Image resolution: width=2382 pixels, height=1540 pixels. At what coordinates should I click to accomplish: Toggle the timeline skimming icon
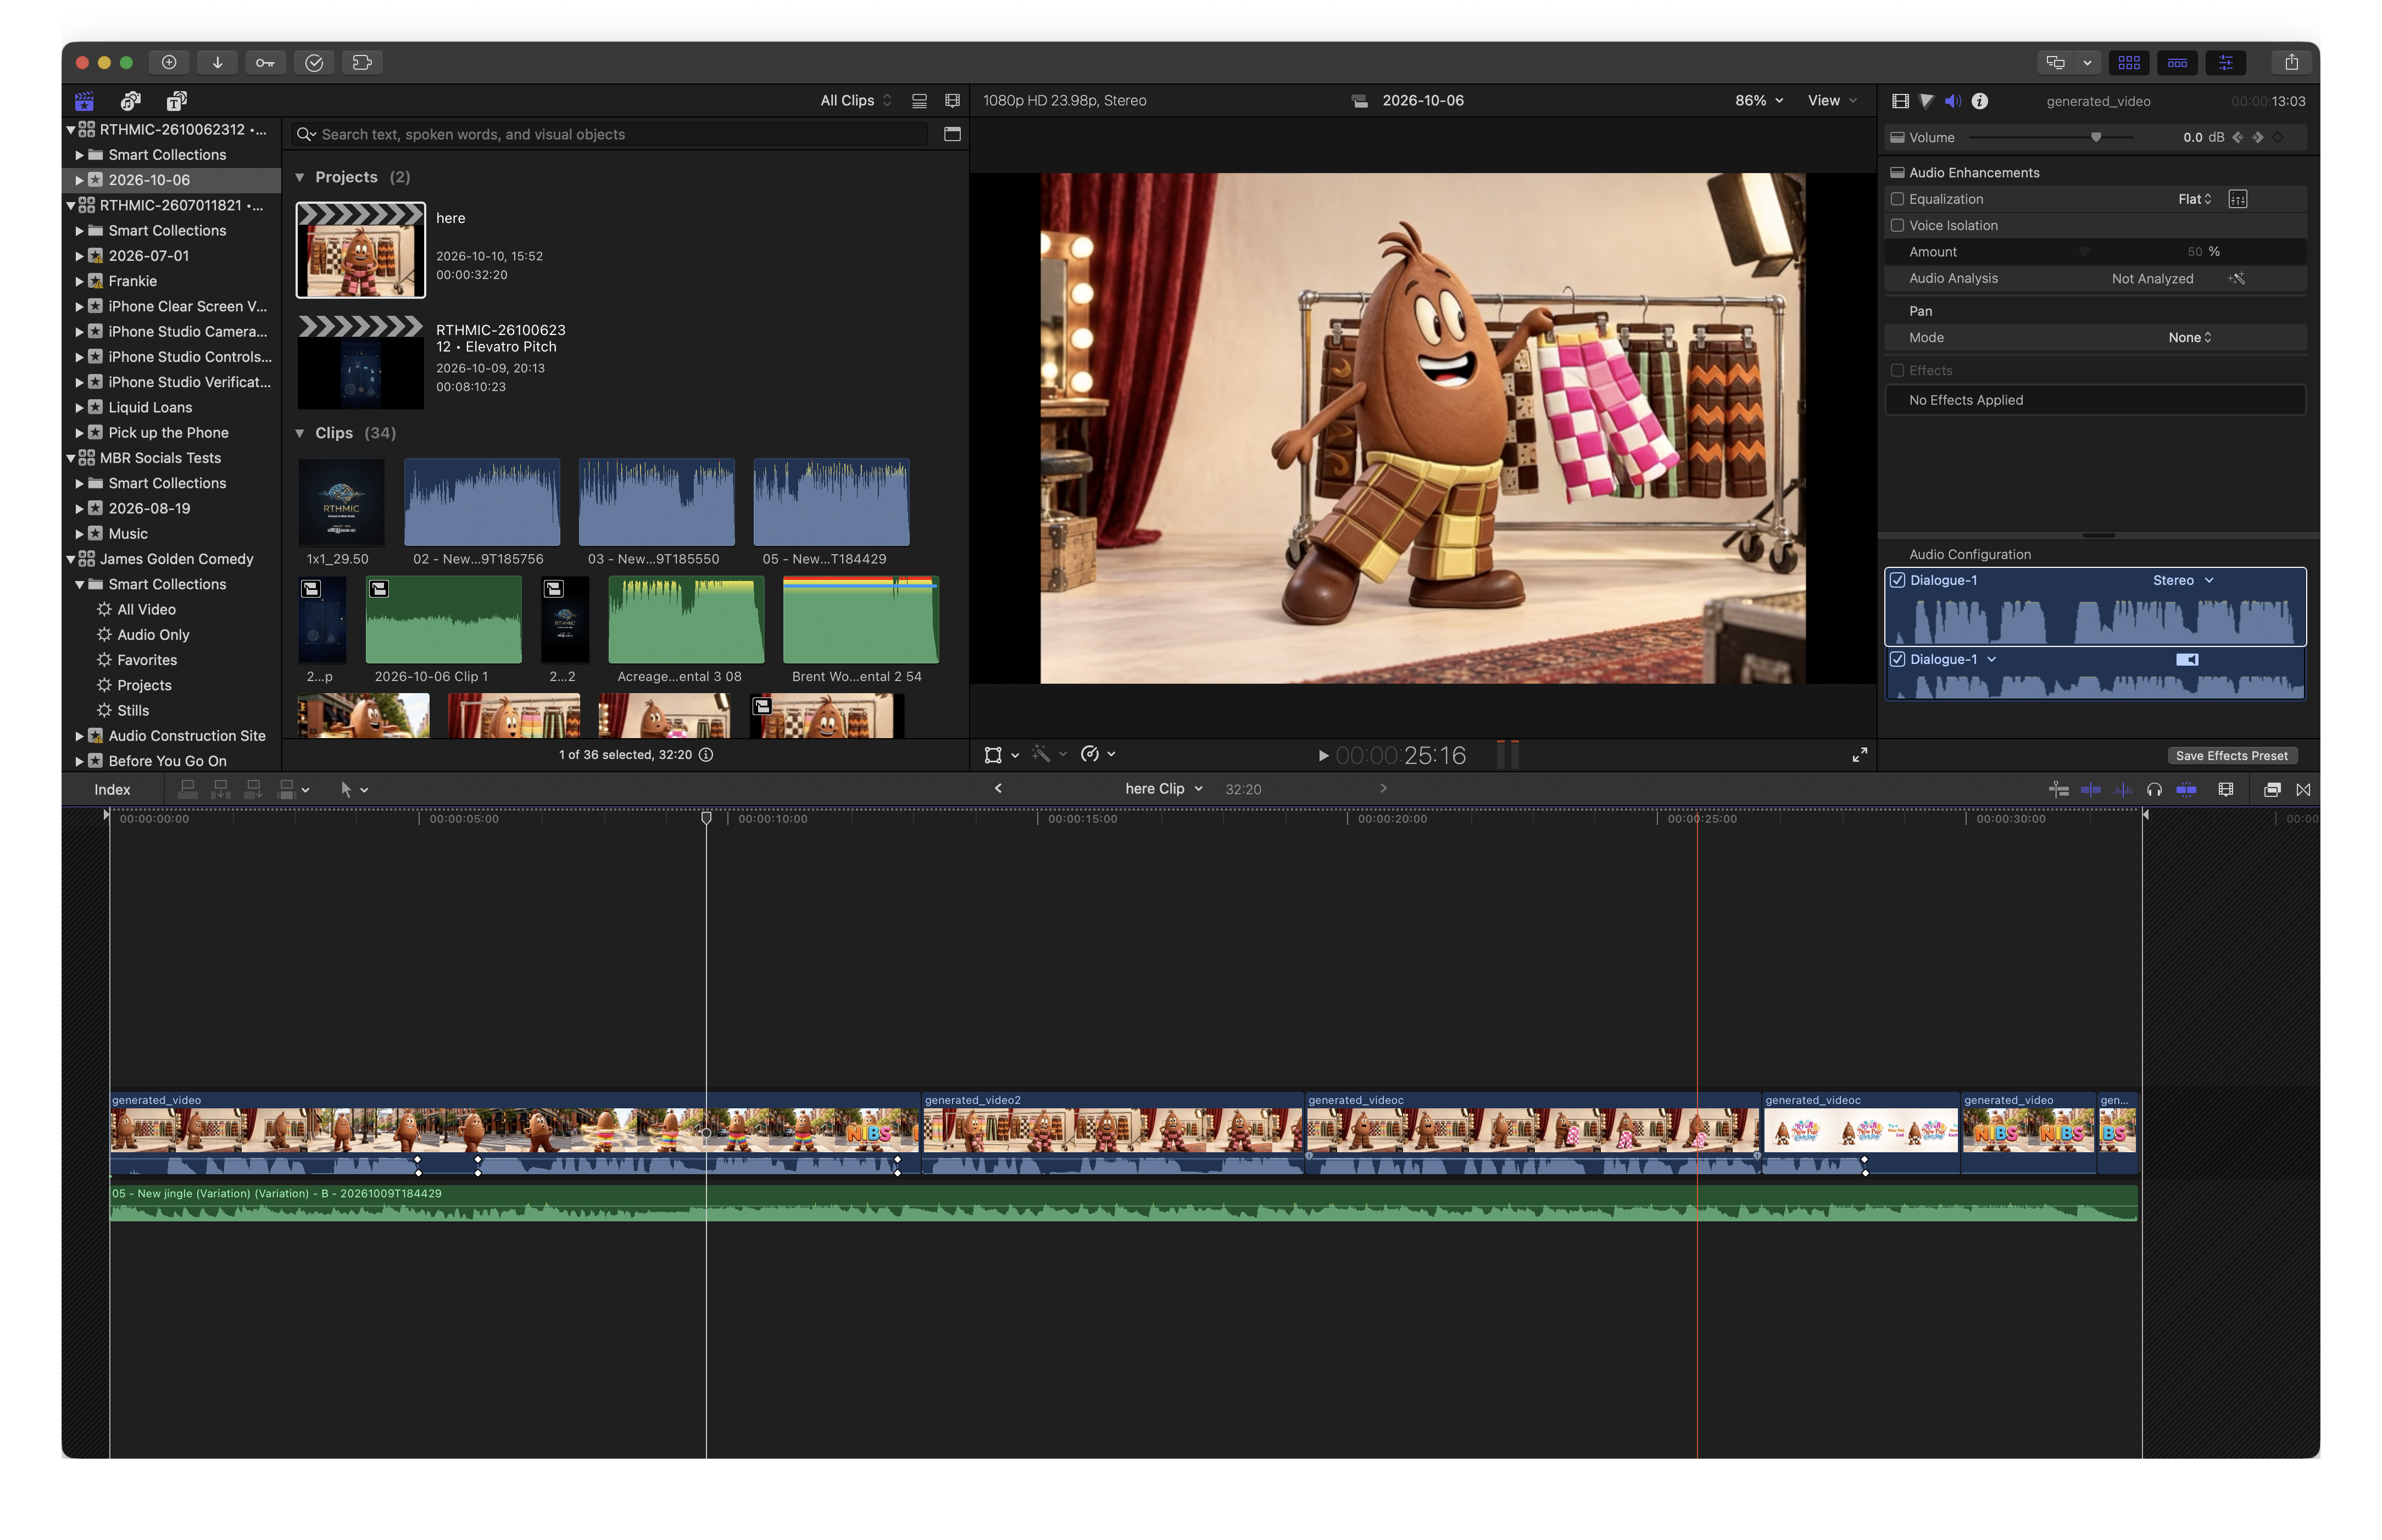[x=2091, y=789]
